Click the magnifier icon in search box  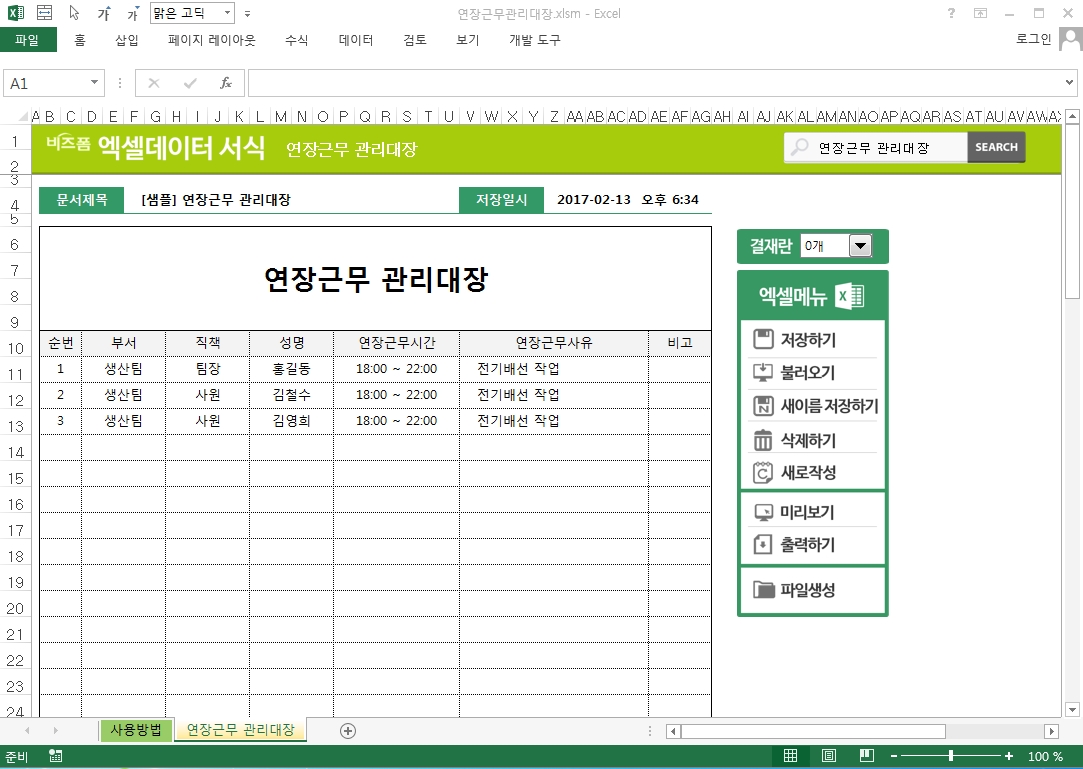pyautogui.click(x=799, y=147)
